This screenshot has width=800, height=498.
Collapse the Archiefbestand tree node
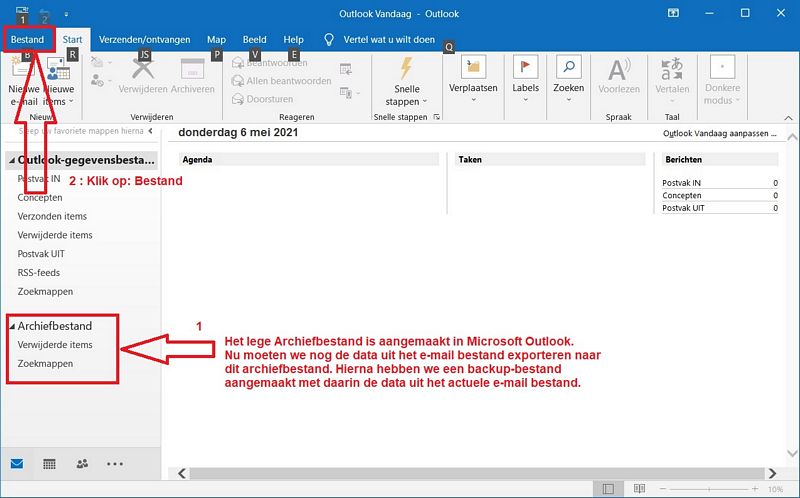(x=12, y=326)
